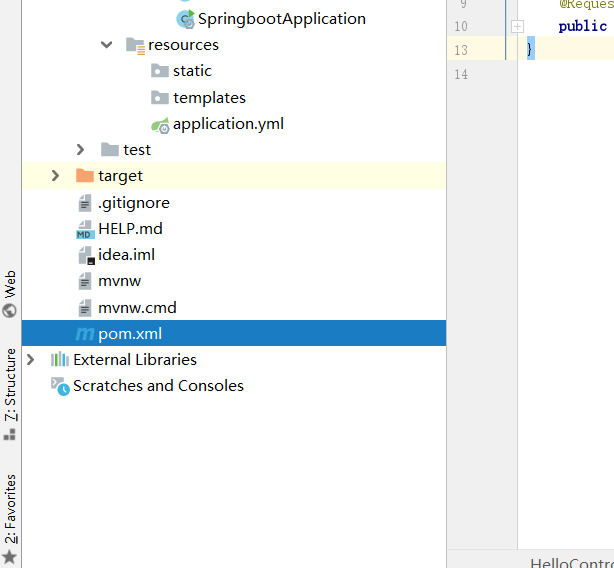614x568 pixels.
Task: Click the HELP.md markdown icon
Action: click(85, 229)
